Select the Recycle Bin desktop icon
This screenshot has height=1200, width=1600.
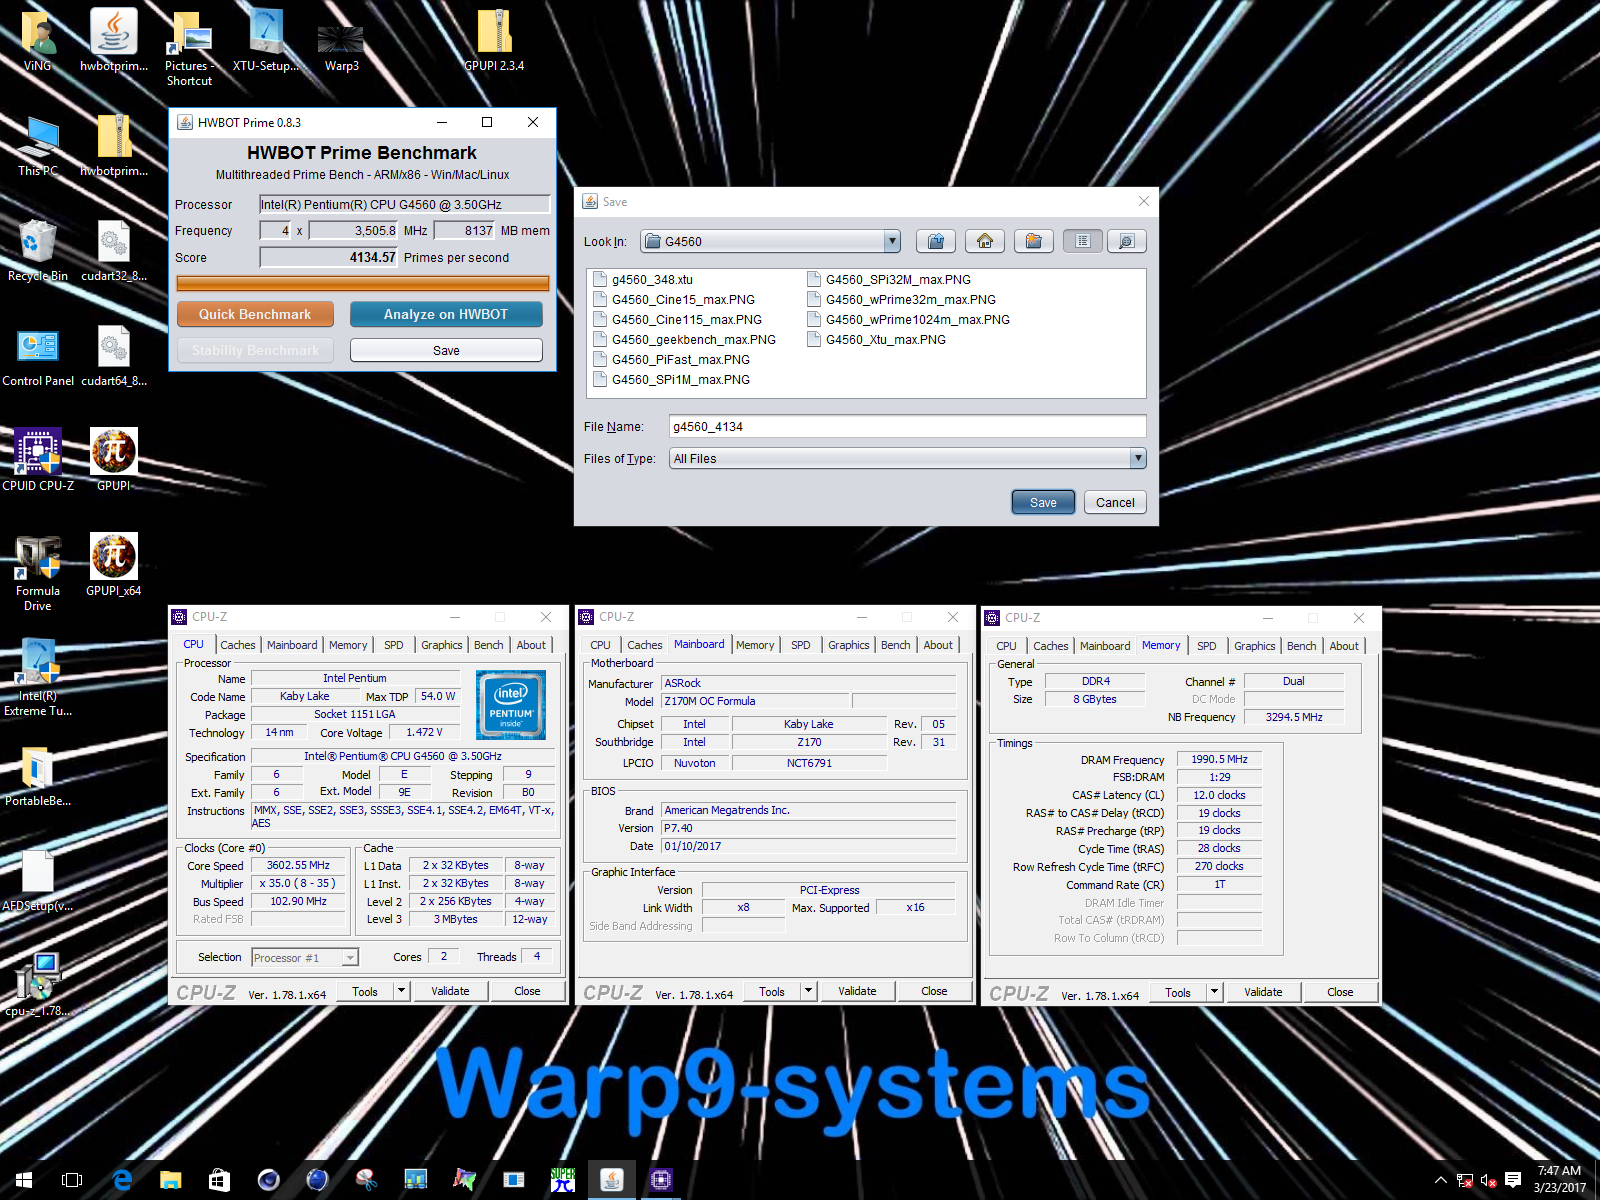[38, 251]
